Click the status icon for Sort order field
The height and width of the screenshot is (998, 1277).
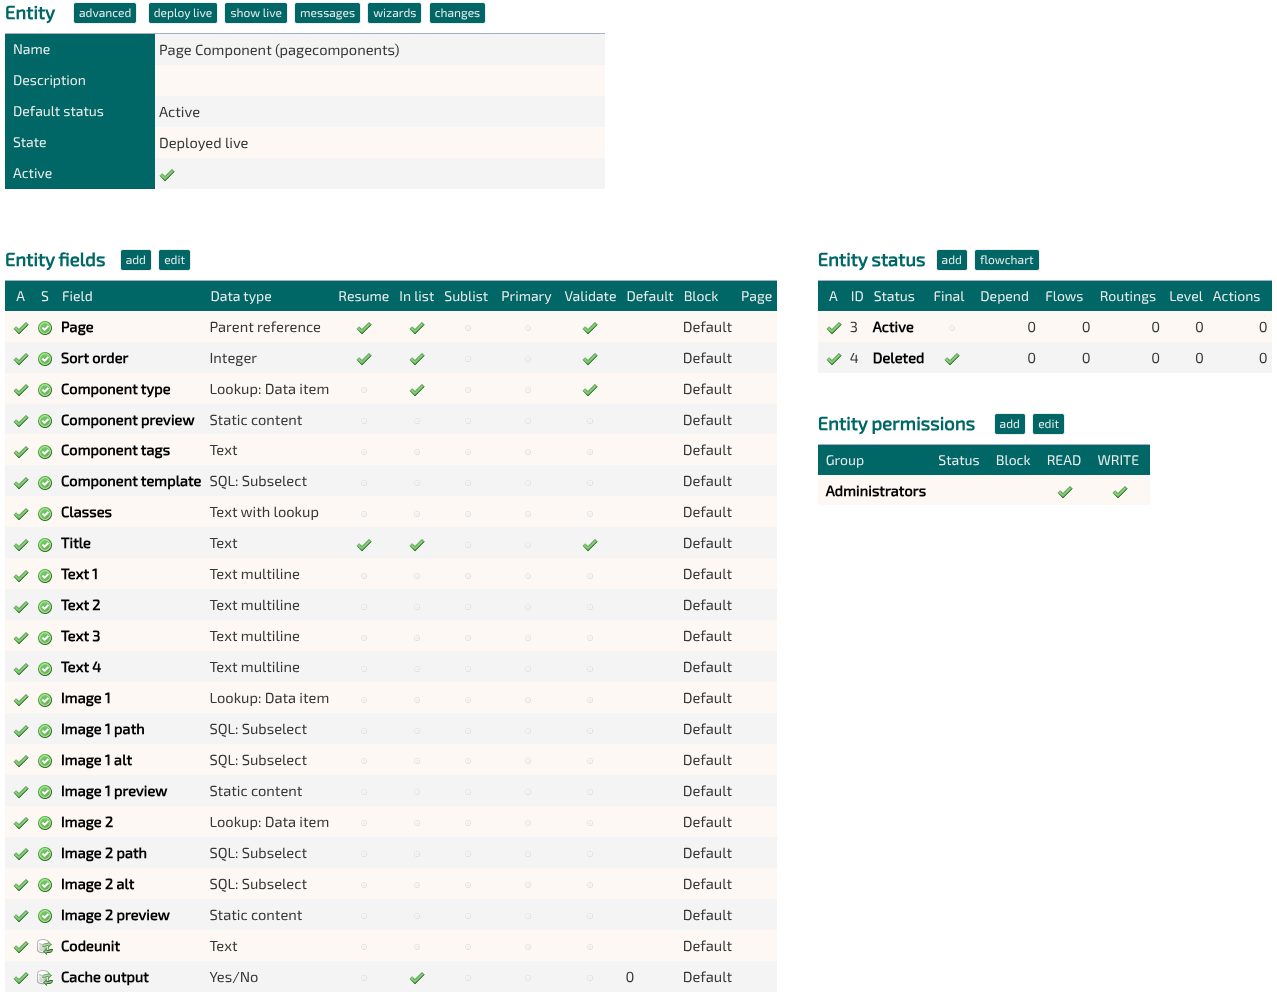[x=45, y=359]
